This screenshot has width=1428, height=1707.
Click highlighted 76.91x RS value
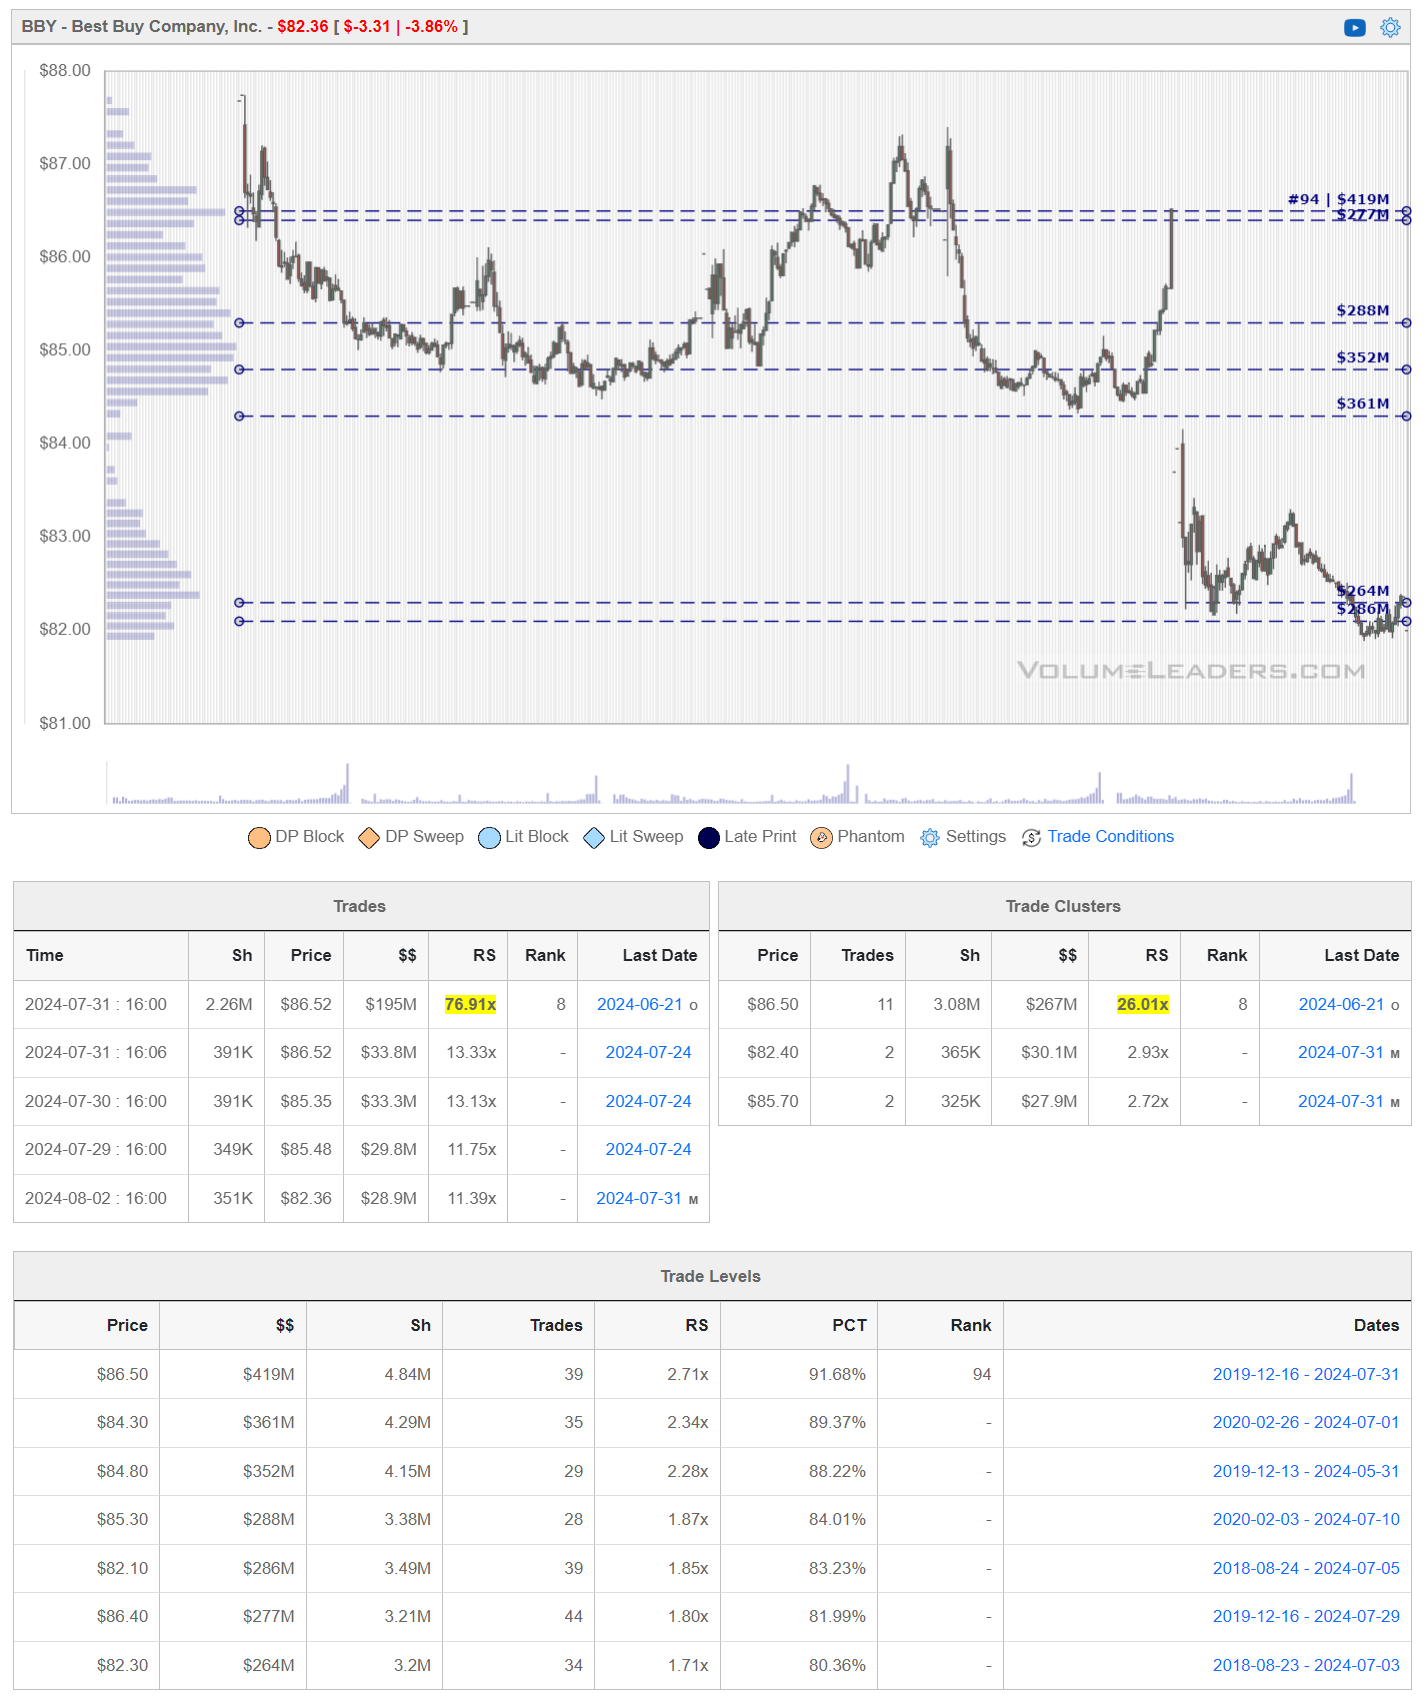470,1004
